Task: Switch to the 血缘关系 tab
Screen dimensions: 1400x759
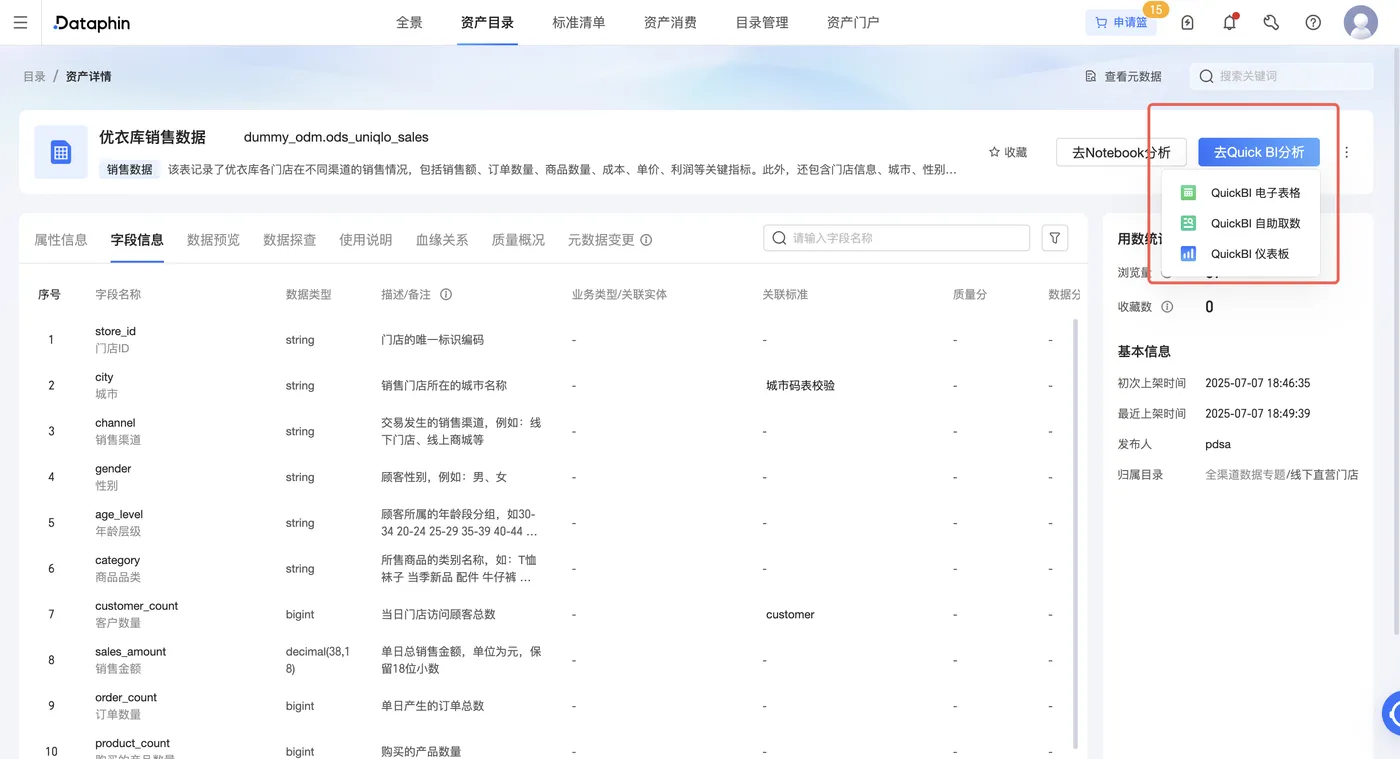Action: coord(442,240)
